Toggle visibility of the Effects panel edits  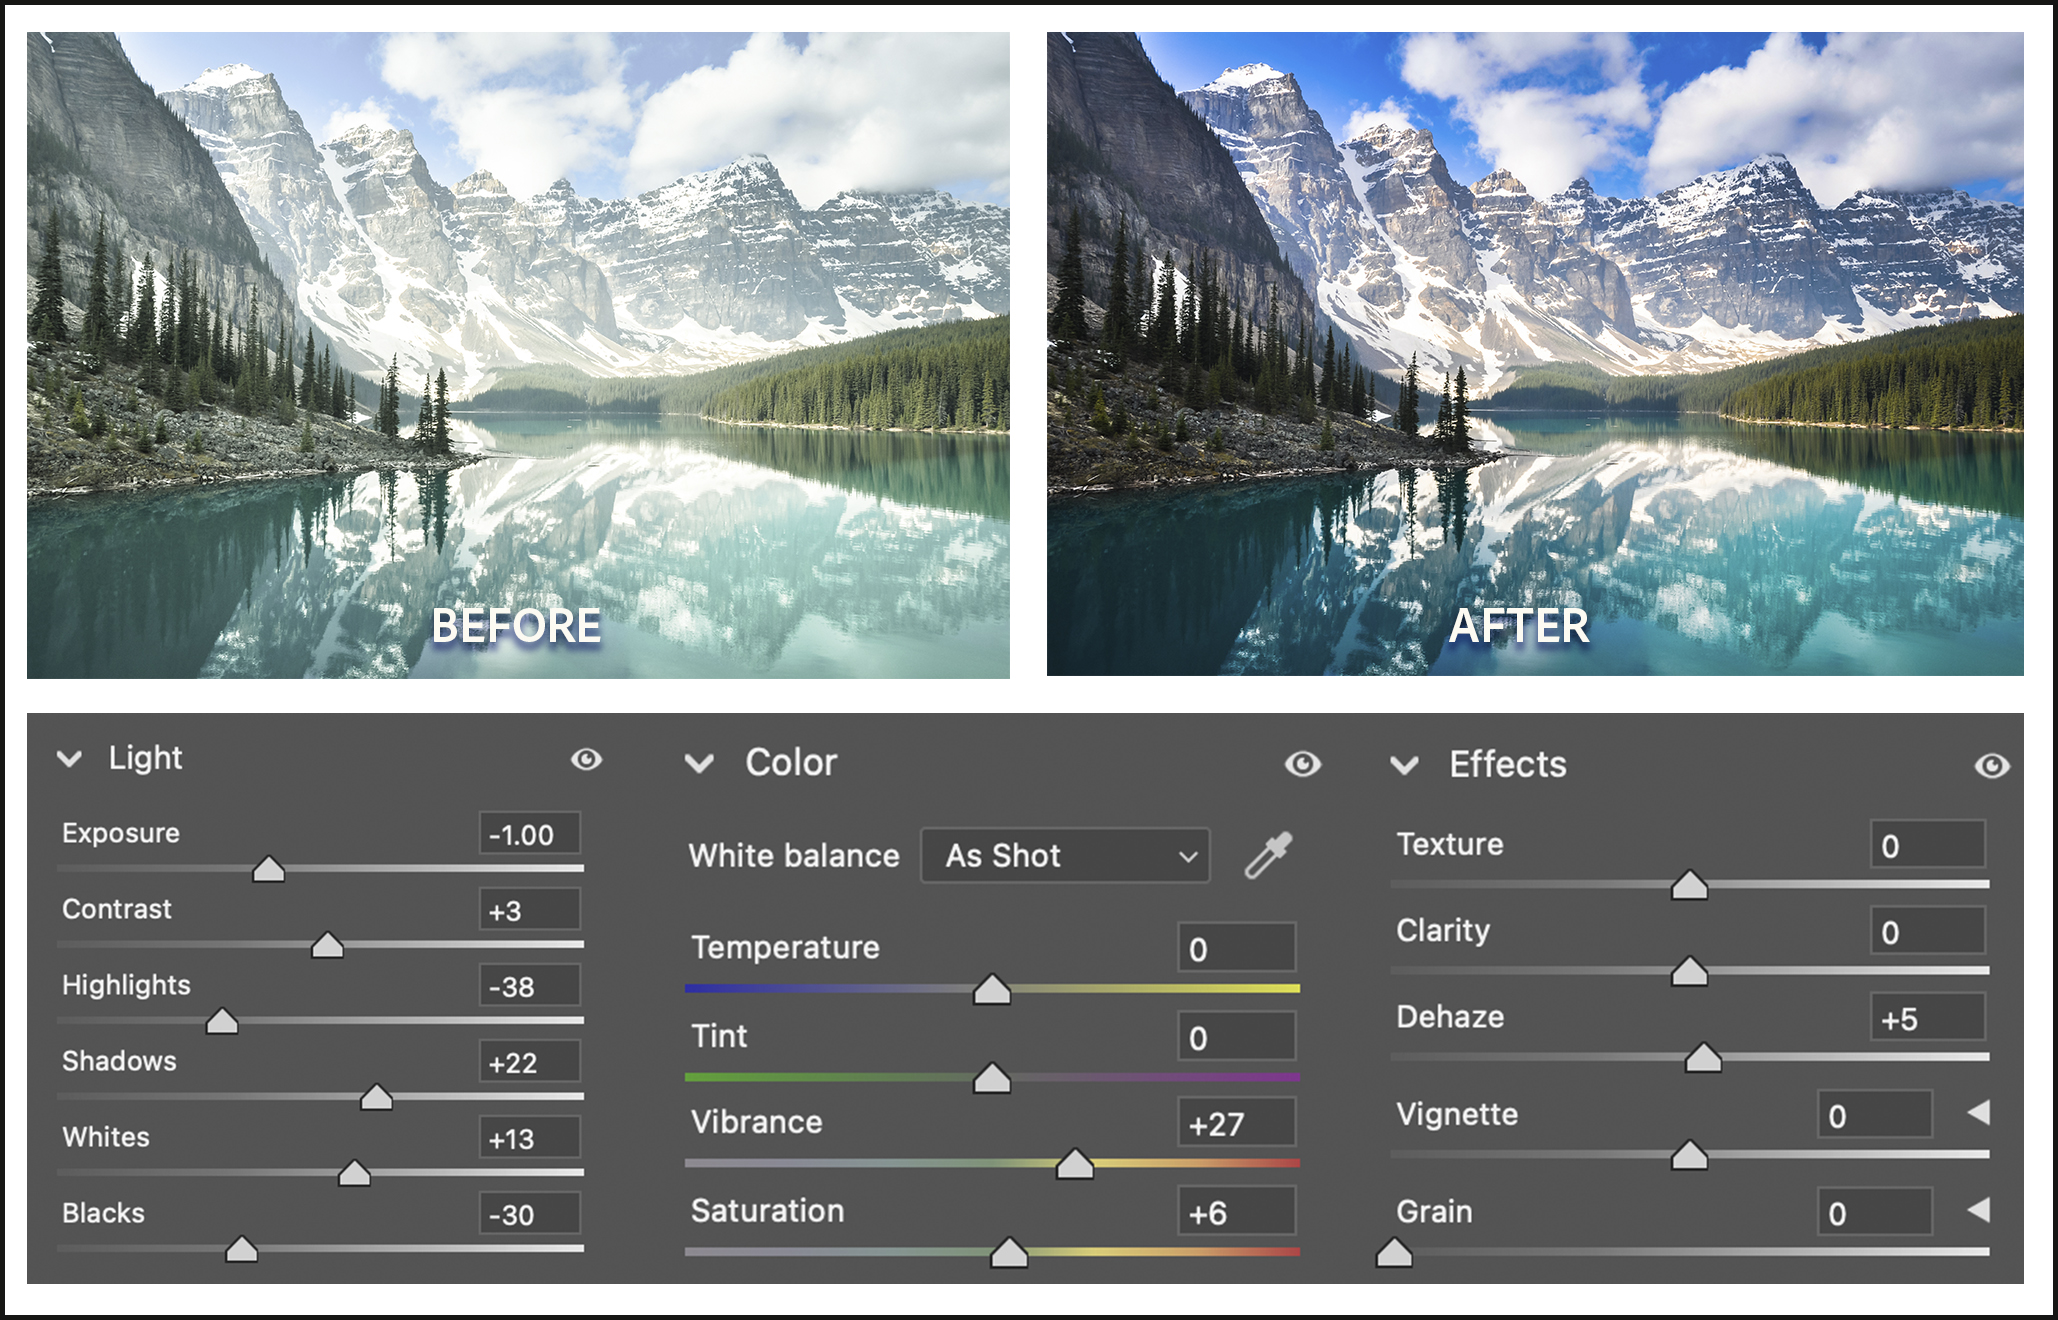click(x=1993, y=765)
